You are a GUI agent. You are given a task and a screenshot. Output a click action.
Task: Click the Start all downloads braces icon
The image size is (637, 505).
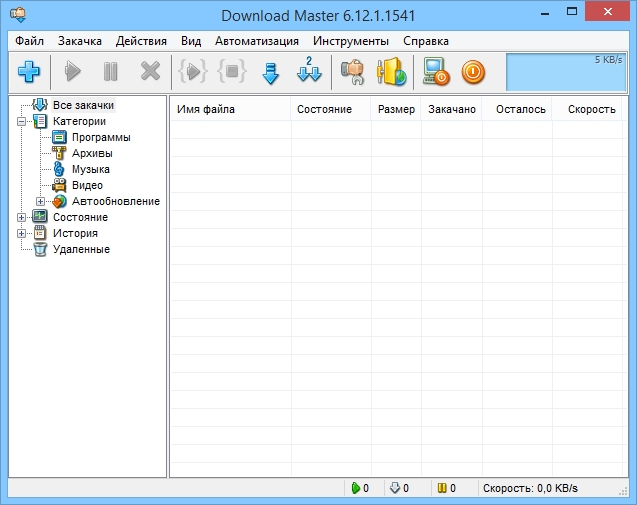(191, 72)
